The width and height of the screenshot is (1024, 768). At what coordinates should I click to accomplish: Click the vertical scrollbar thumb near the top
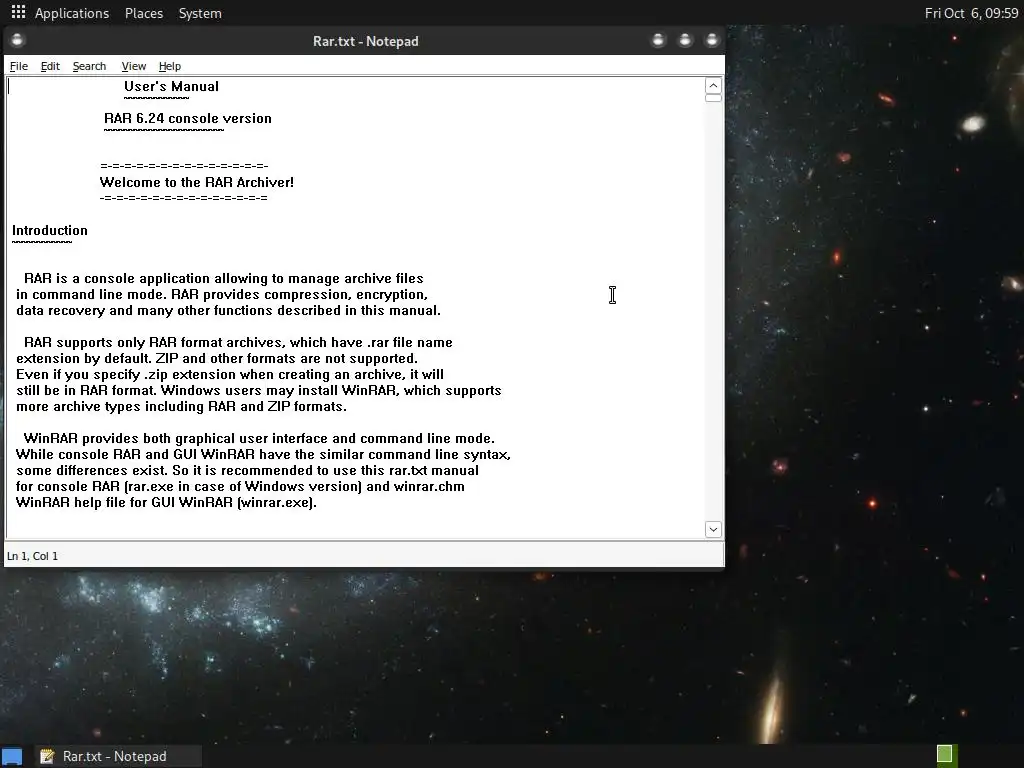tap(713, 98)
